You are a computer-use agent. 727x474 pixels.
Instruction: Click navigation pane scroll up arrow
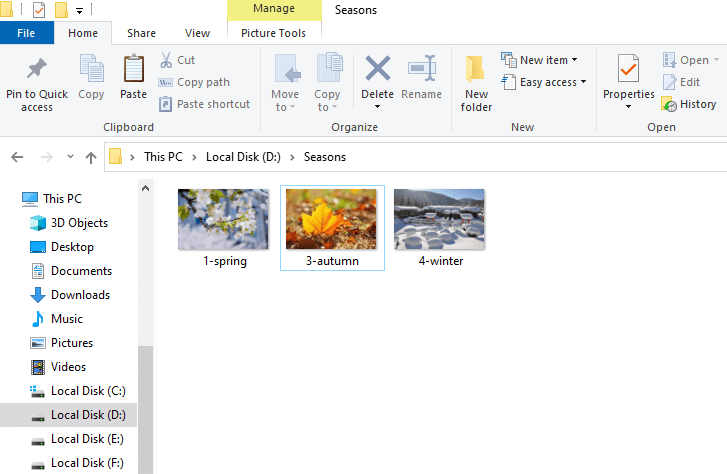point(145,188)
